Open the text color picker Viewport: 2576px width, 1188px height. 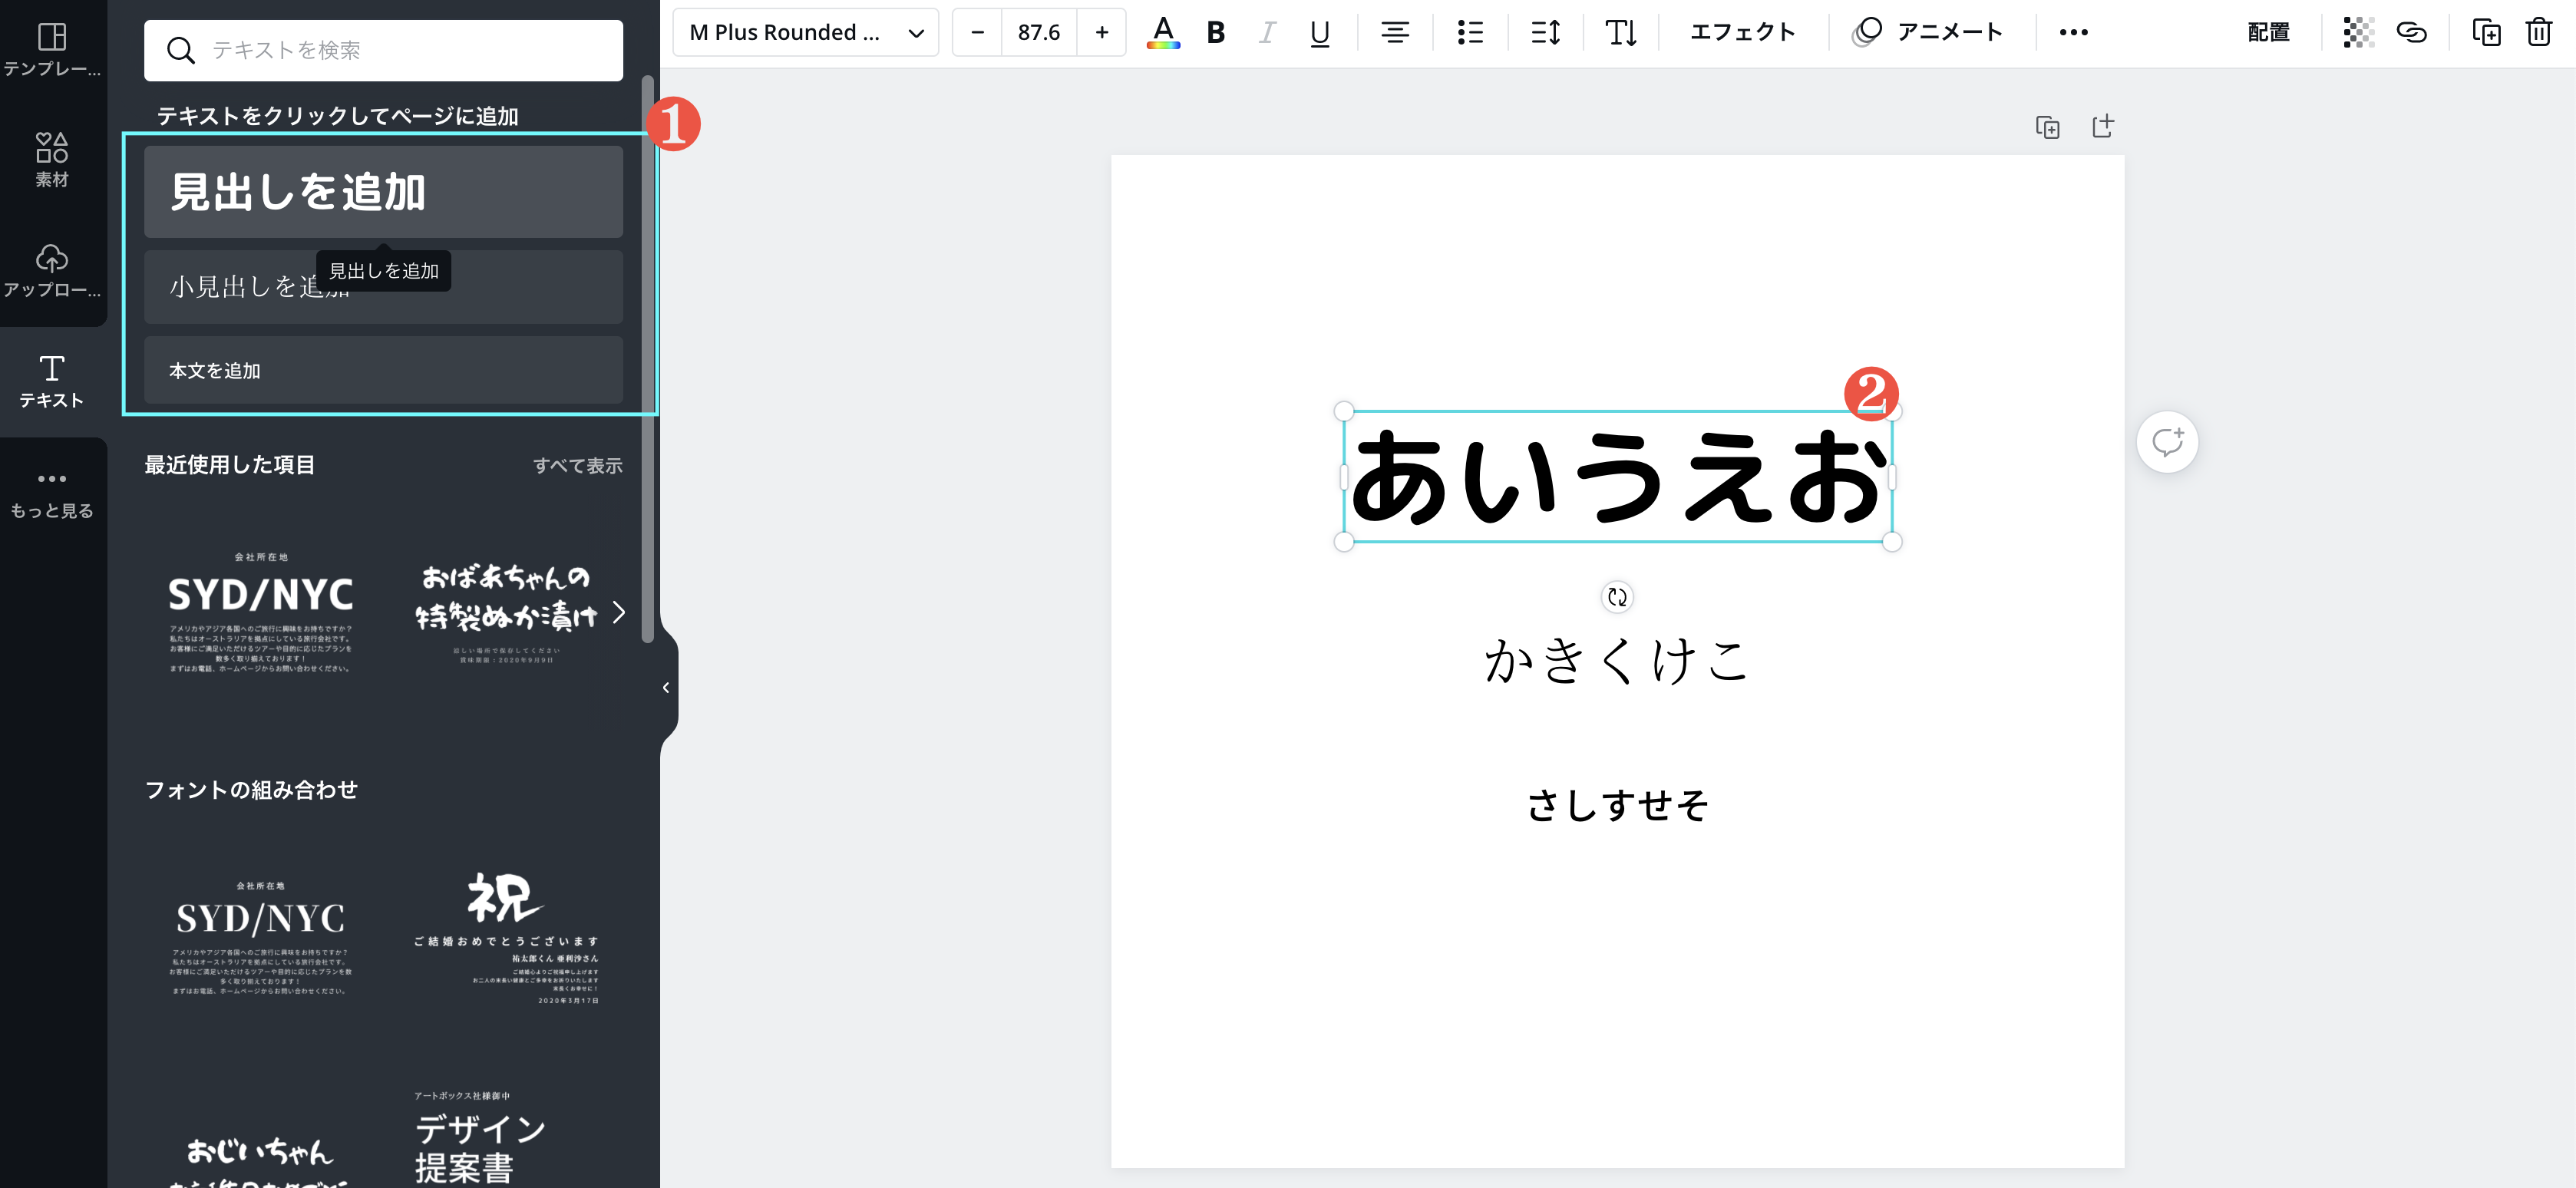1162,32
